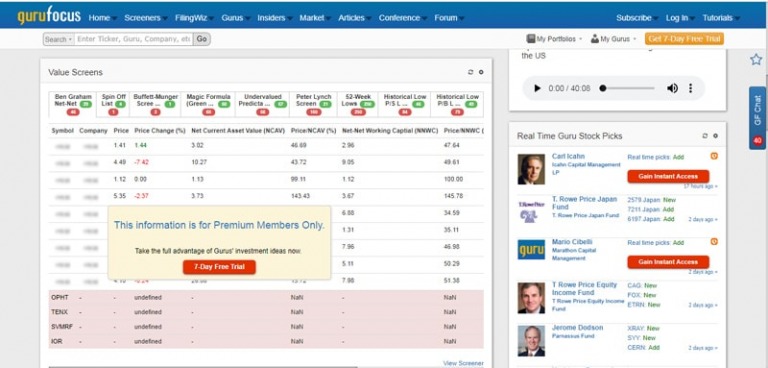The height and width of the screenshot is (368, 768).
Task: Select the Magic Formula tab
Action: (x=208, y=104)
